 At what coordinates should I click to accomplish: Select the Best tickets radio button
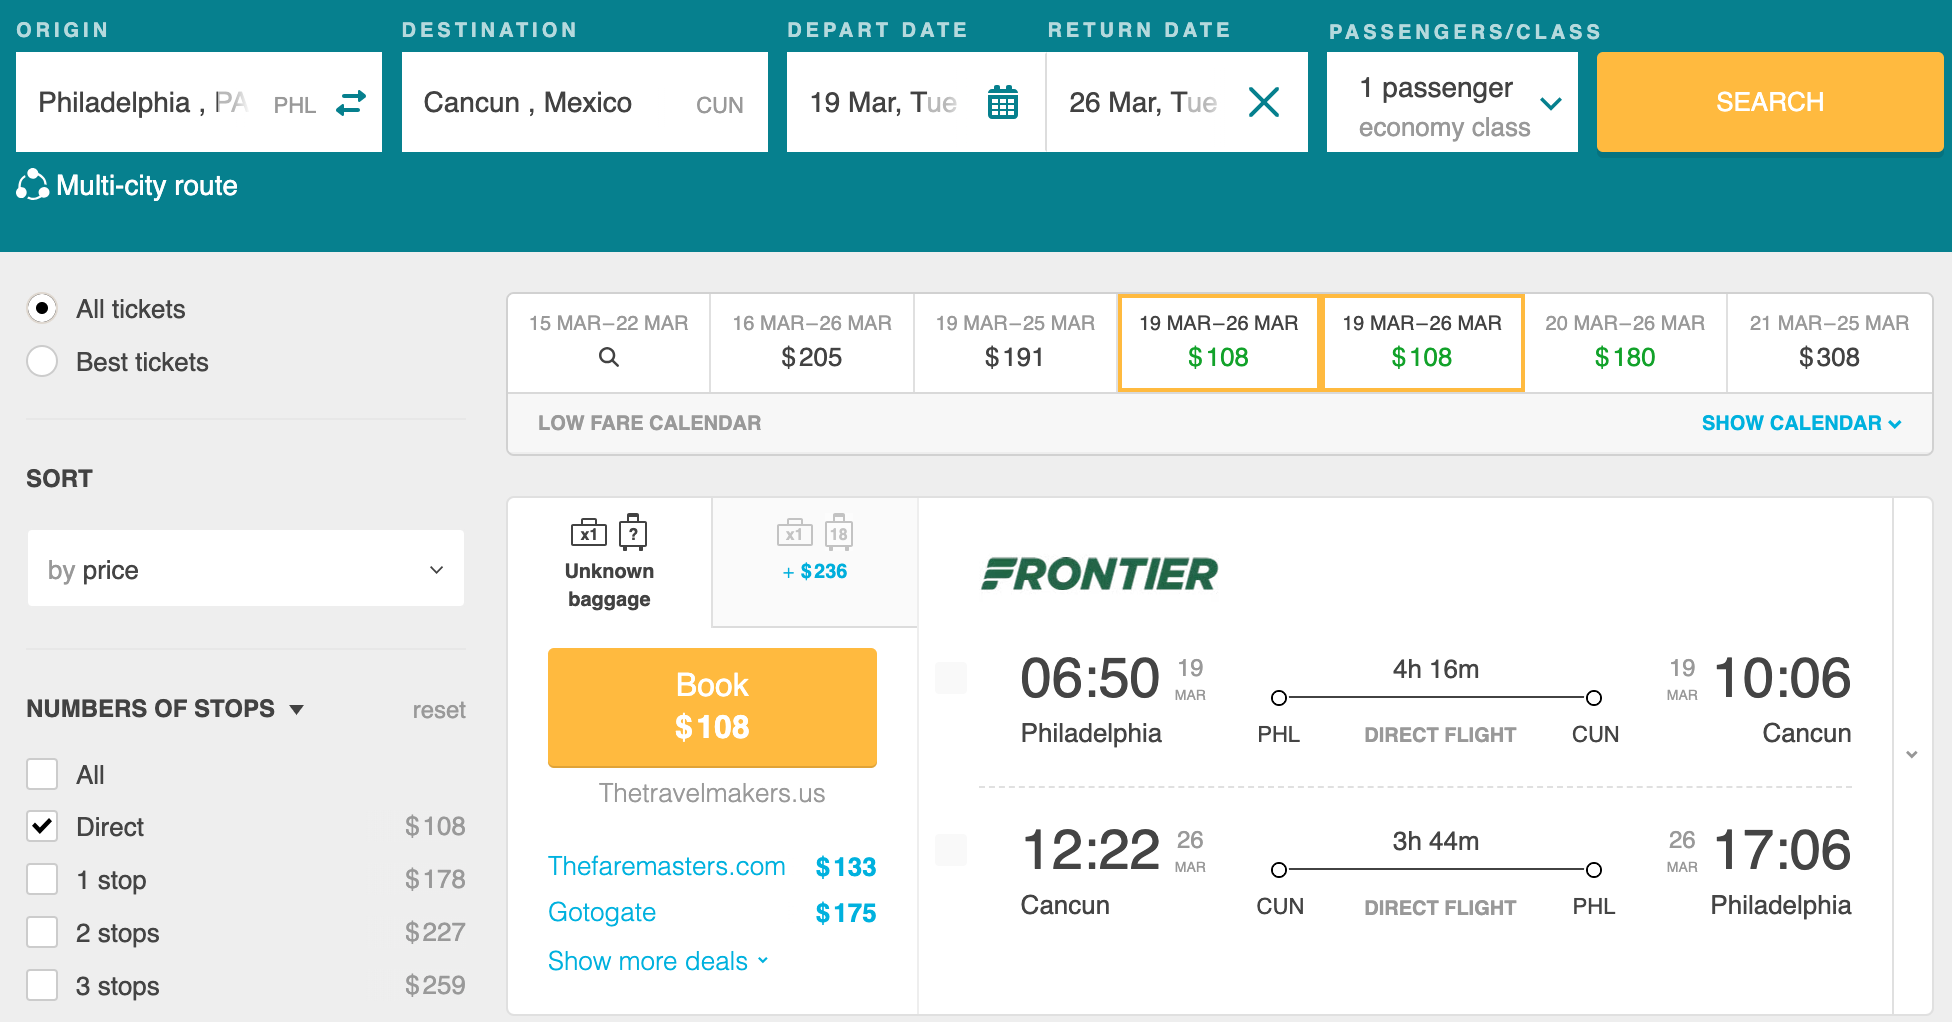coord(42,361)
